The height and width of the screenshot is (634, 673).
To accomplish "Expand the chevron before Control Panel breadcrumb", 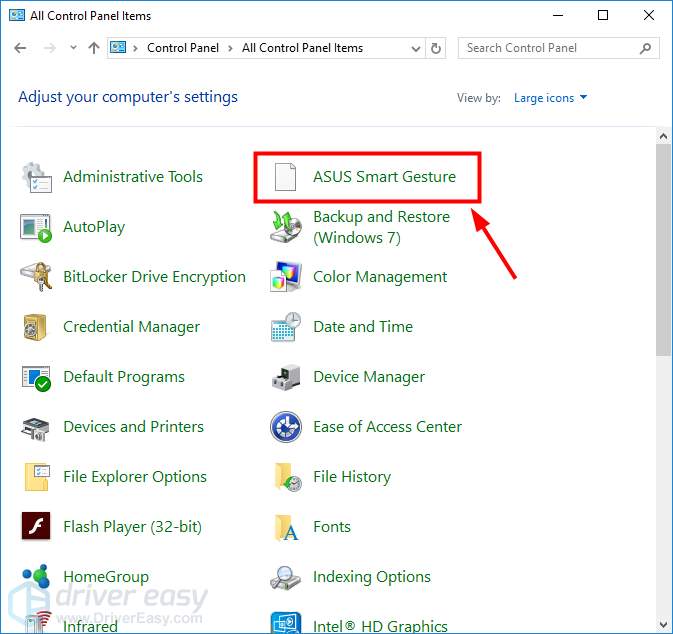I will tap(135, 48).
